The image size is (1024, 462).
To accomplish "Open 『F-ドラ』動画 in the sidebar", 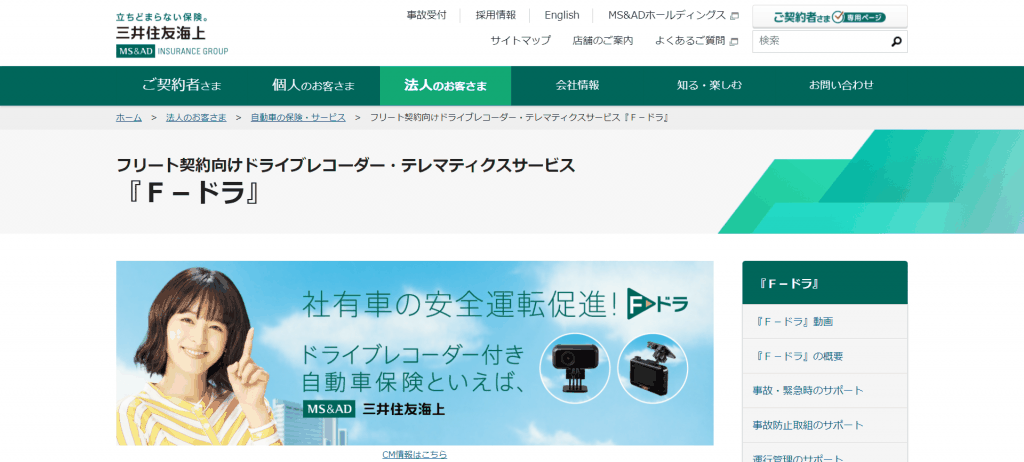I will pyautogui.click(x=825, y=322).
